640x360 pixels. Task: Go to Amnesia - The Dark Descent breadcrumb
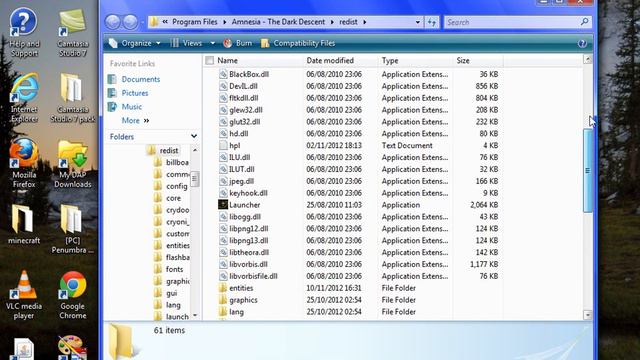tap(278, 22)
